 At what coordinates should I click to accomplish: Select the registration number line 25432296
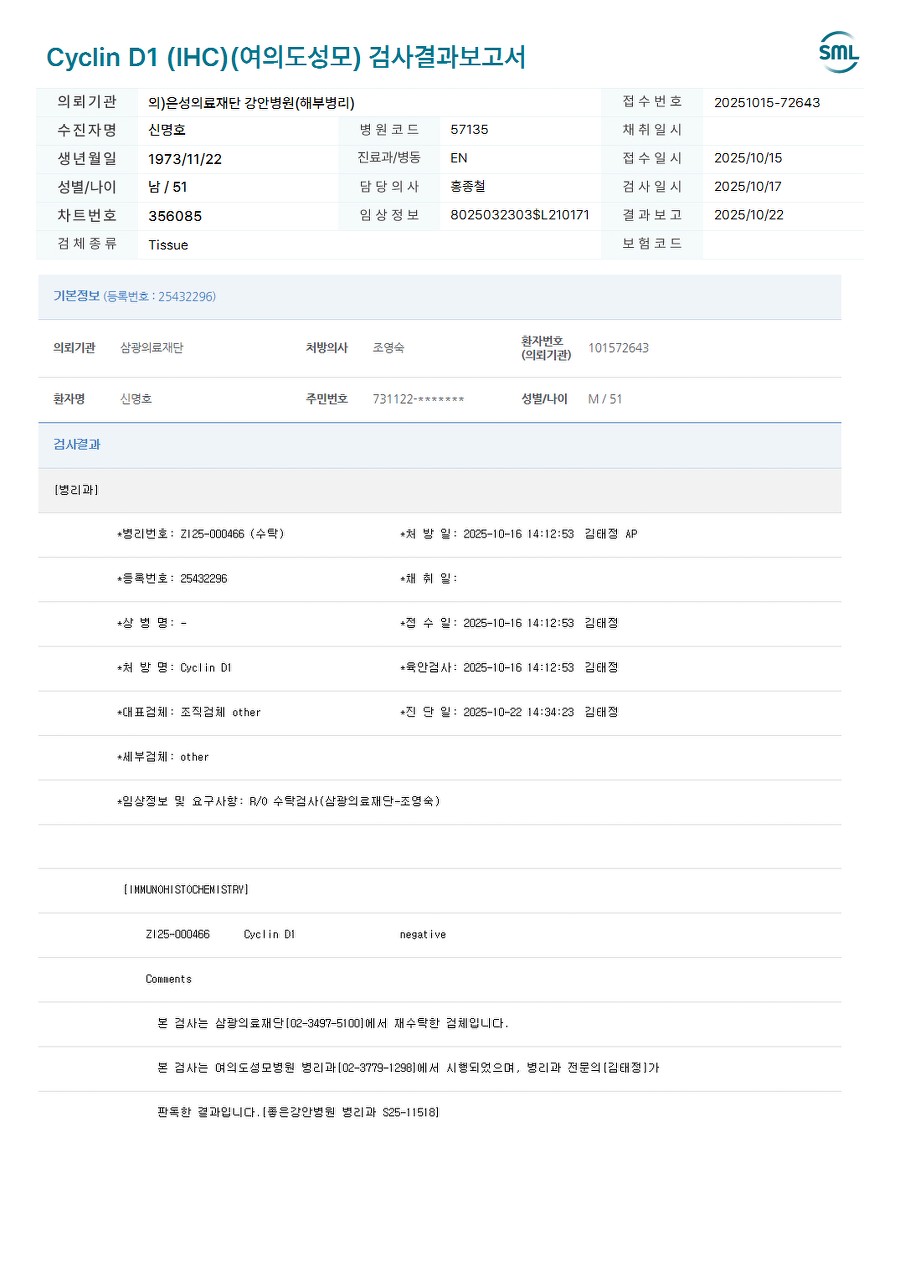(172, 579)
